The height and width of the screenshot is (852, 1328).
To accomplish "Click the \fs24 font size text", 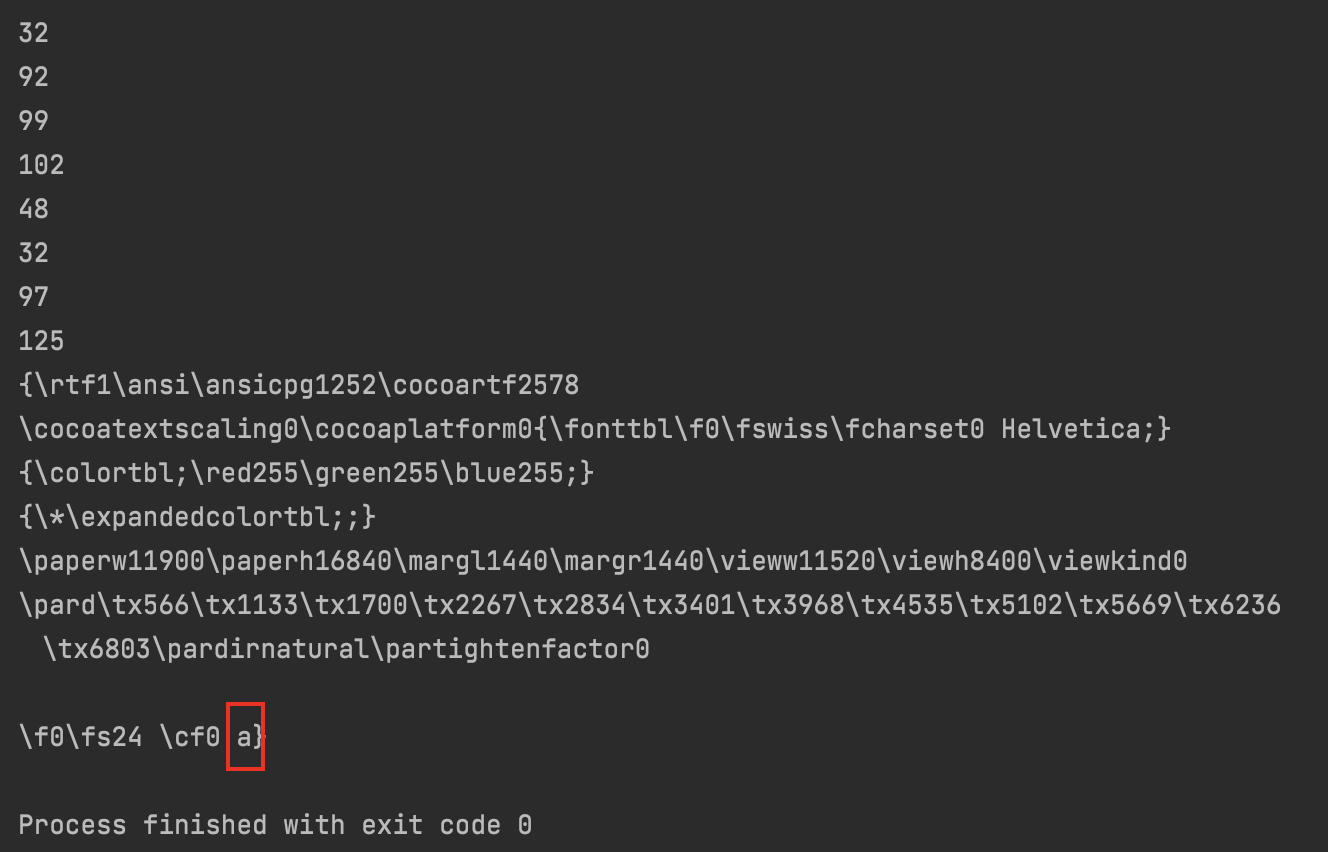I will pos(112,738).
